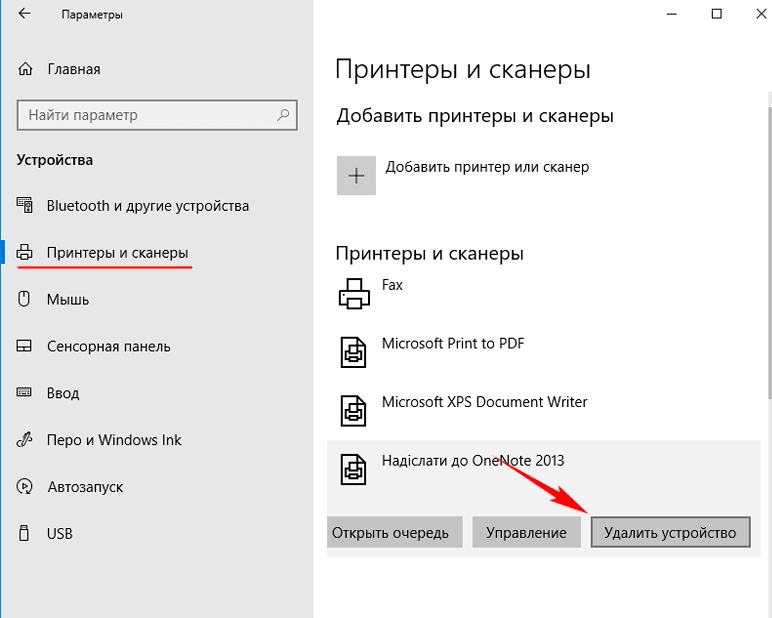The width and height of the screenshot is (772, 618).
Task: Click the OneNote 2013 printer icon
Action: coord(355,468)
